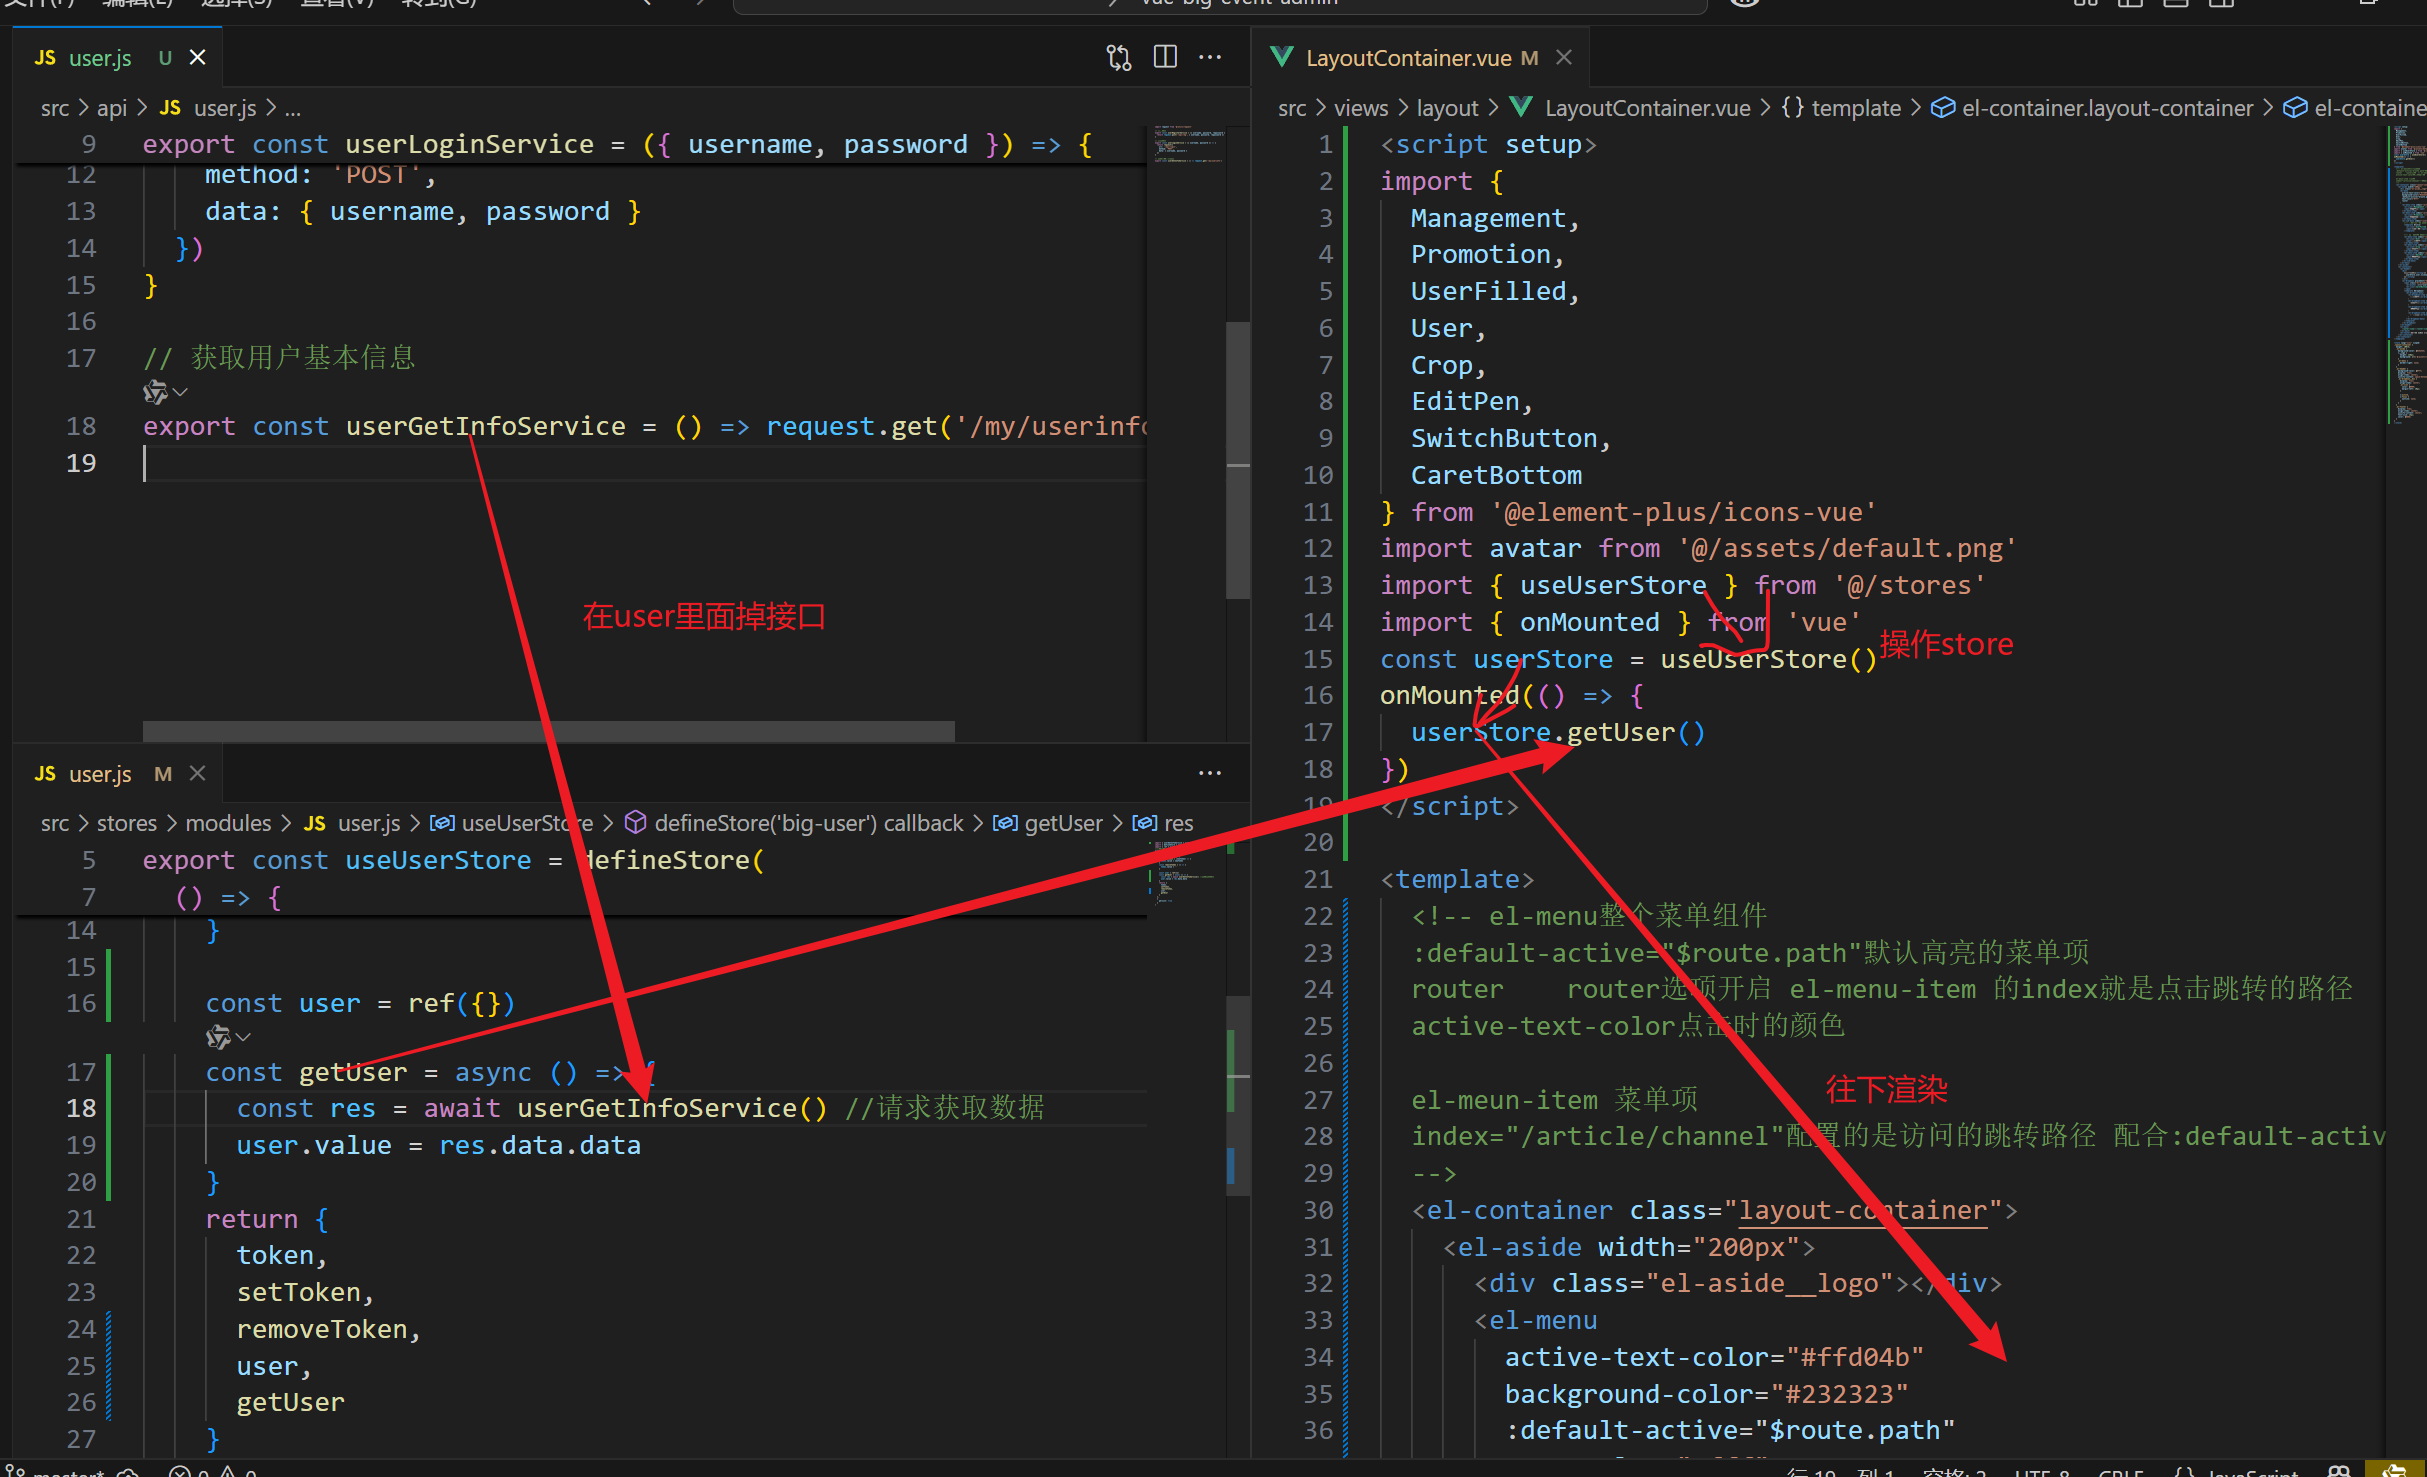The height and width of the screenshot is (1477, 2427).
Task: Open the template breadcrumb dropdown
Action: (1855, 108)
